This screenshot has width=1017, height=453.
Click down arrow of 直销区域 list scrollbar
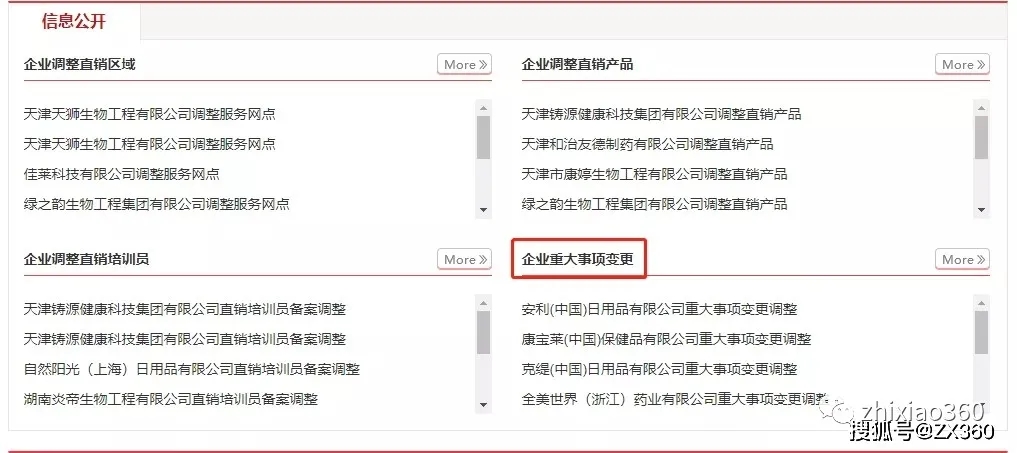[483, 210]
